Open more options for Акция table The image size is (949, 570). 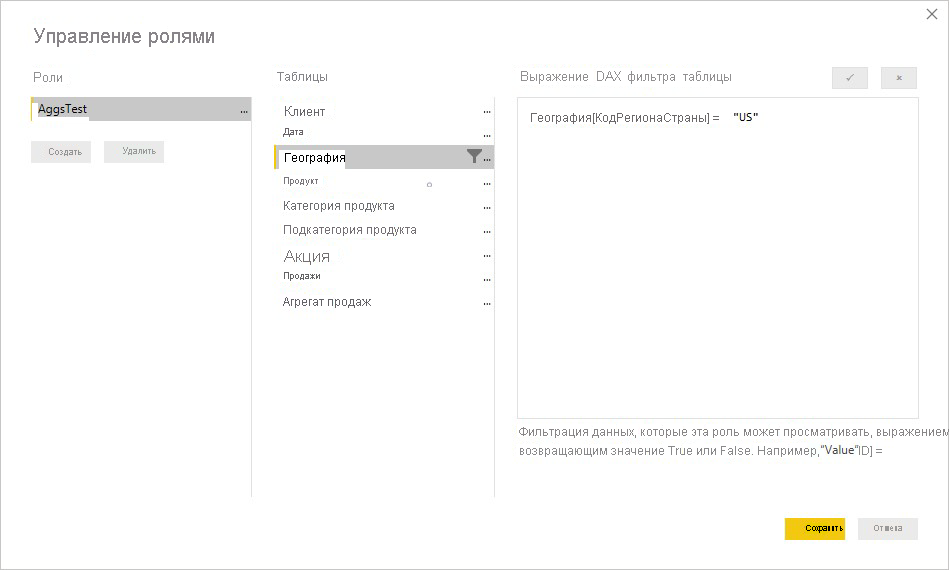(x=487, y=256)
